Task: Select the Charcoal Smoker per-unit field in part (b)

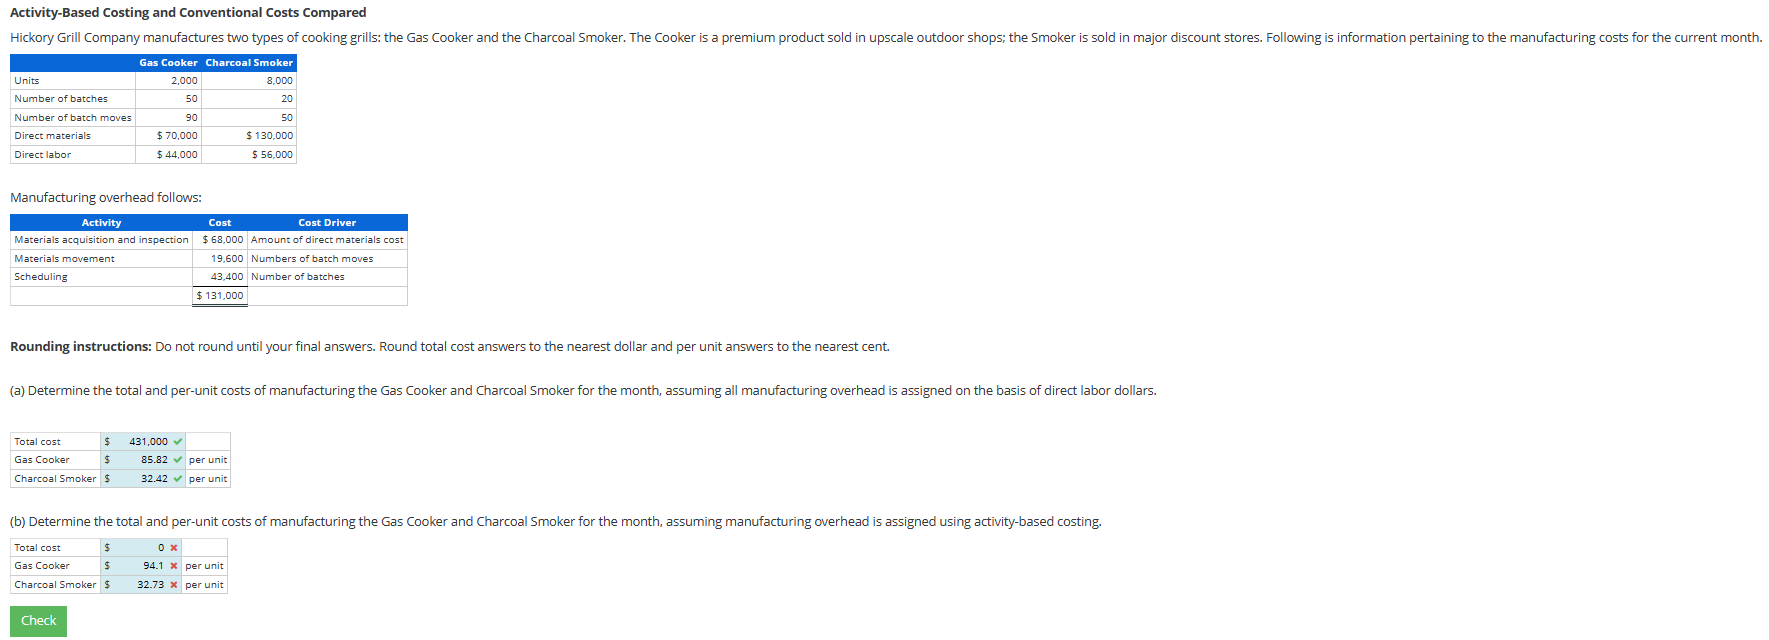Action: click(140, 584)
